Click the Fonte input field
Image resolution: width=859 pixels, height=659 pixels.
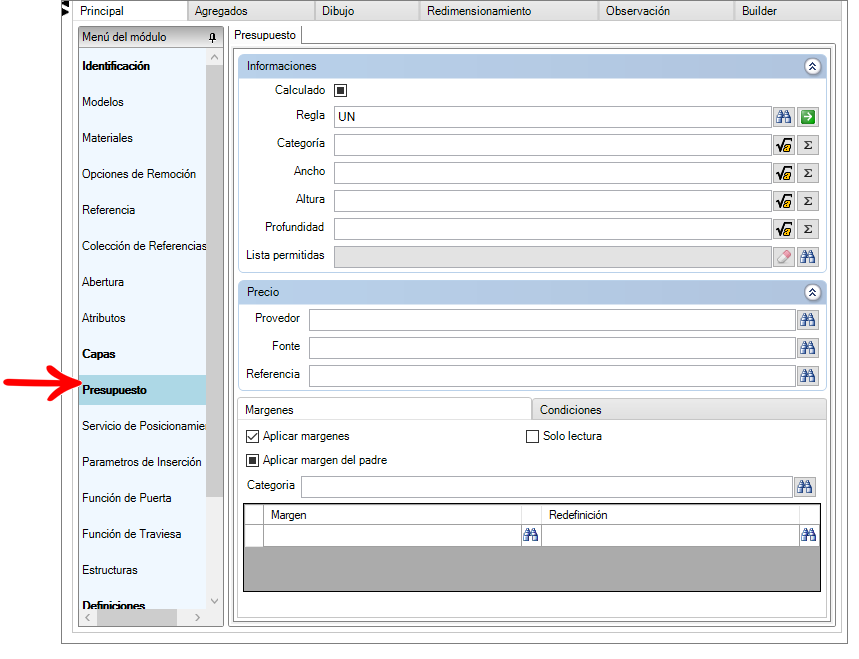coord(552,348)
